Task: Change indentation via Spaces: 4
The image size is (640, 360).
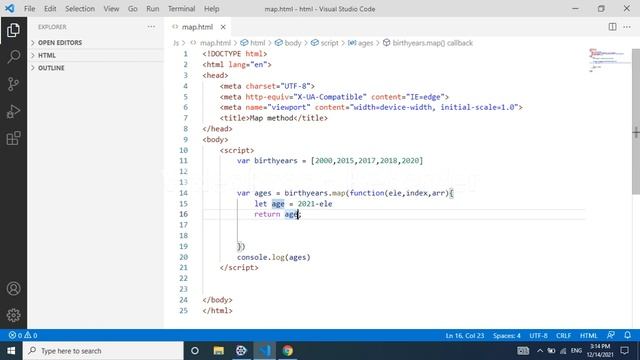Action: click(x=507, y=336)
